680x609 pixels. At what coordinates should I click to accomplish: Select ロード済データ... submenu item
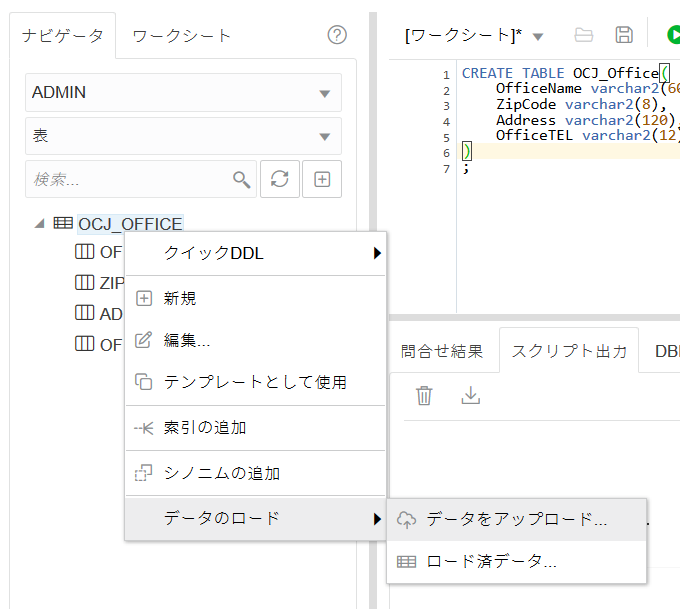click(517, 562)
